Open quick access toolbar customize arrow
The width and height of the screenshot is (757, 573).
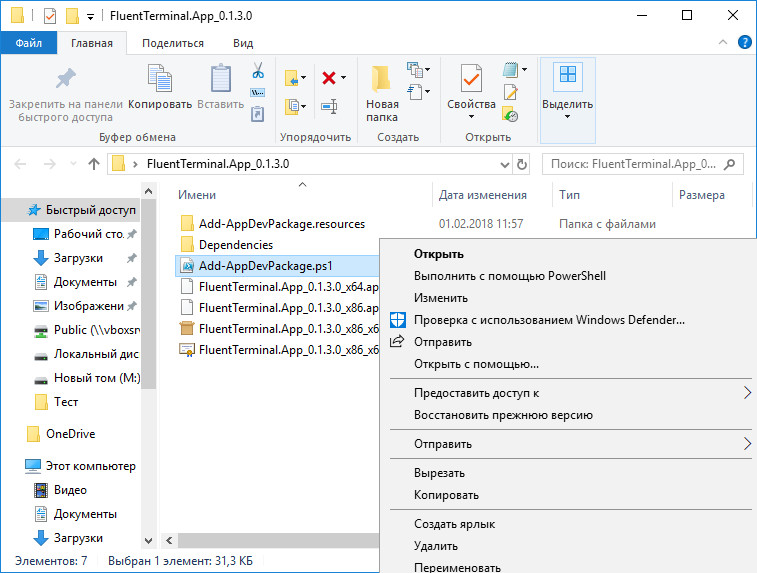pyautogui.click(x=90, y=17)
